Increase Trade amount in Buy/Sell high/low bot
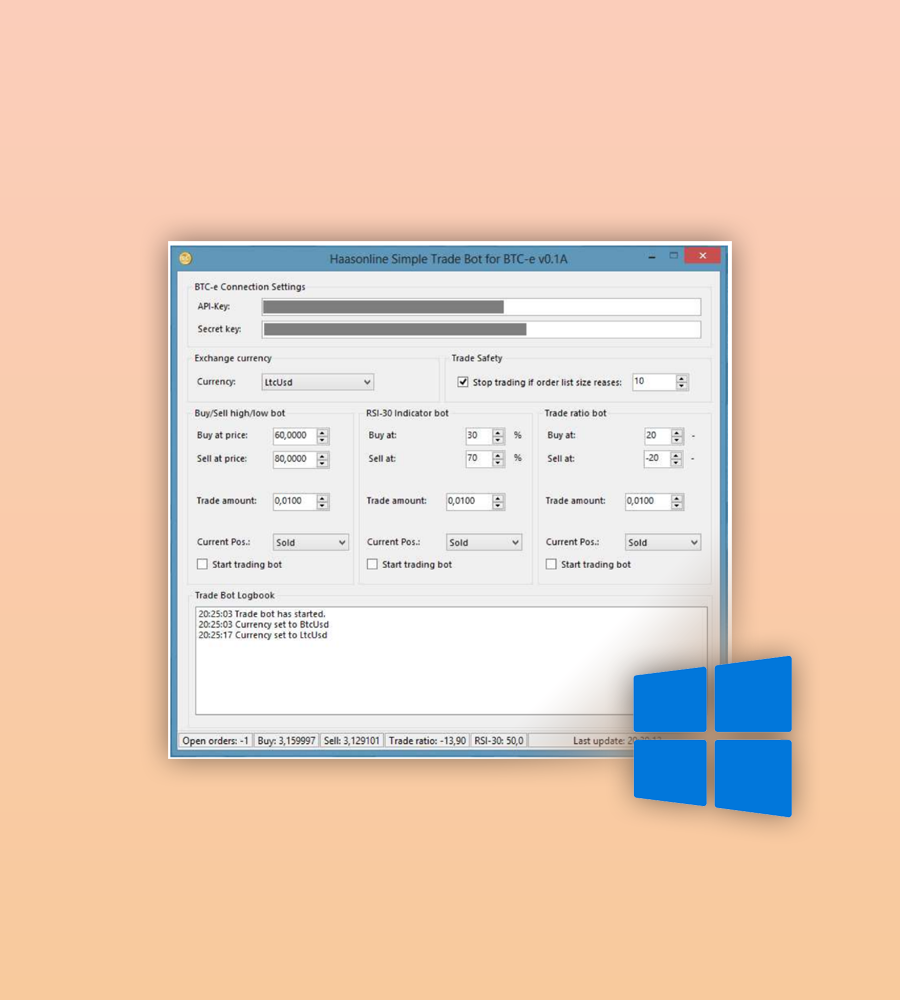The height and width of the screenshot is (1000, 900). (323, 498)
